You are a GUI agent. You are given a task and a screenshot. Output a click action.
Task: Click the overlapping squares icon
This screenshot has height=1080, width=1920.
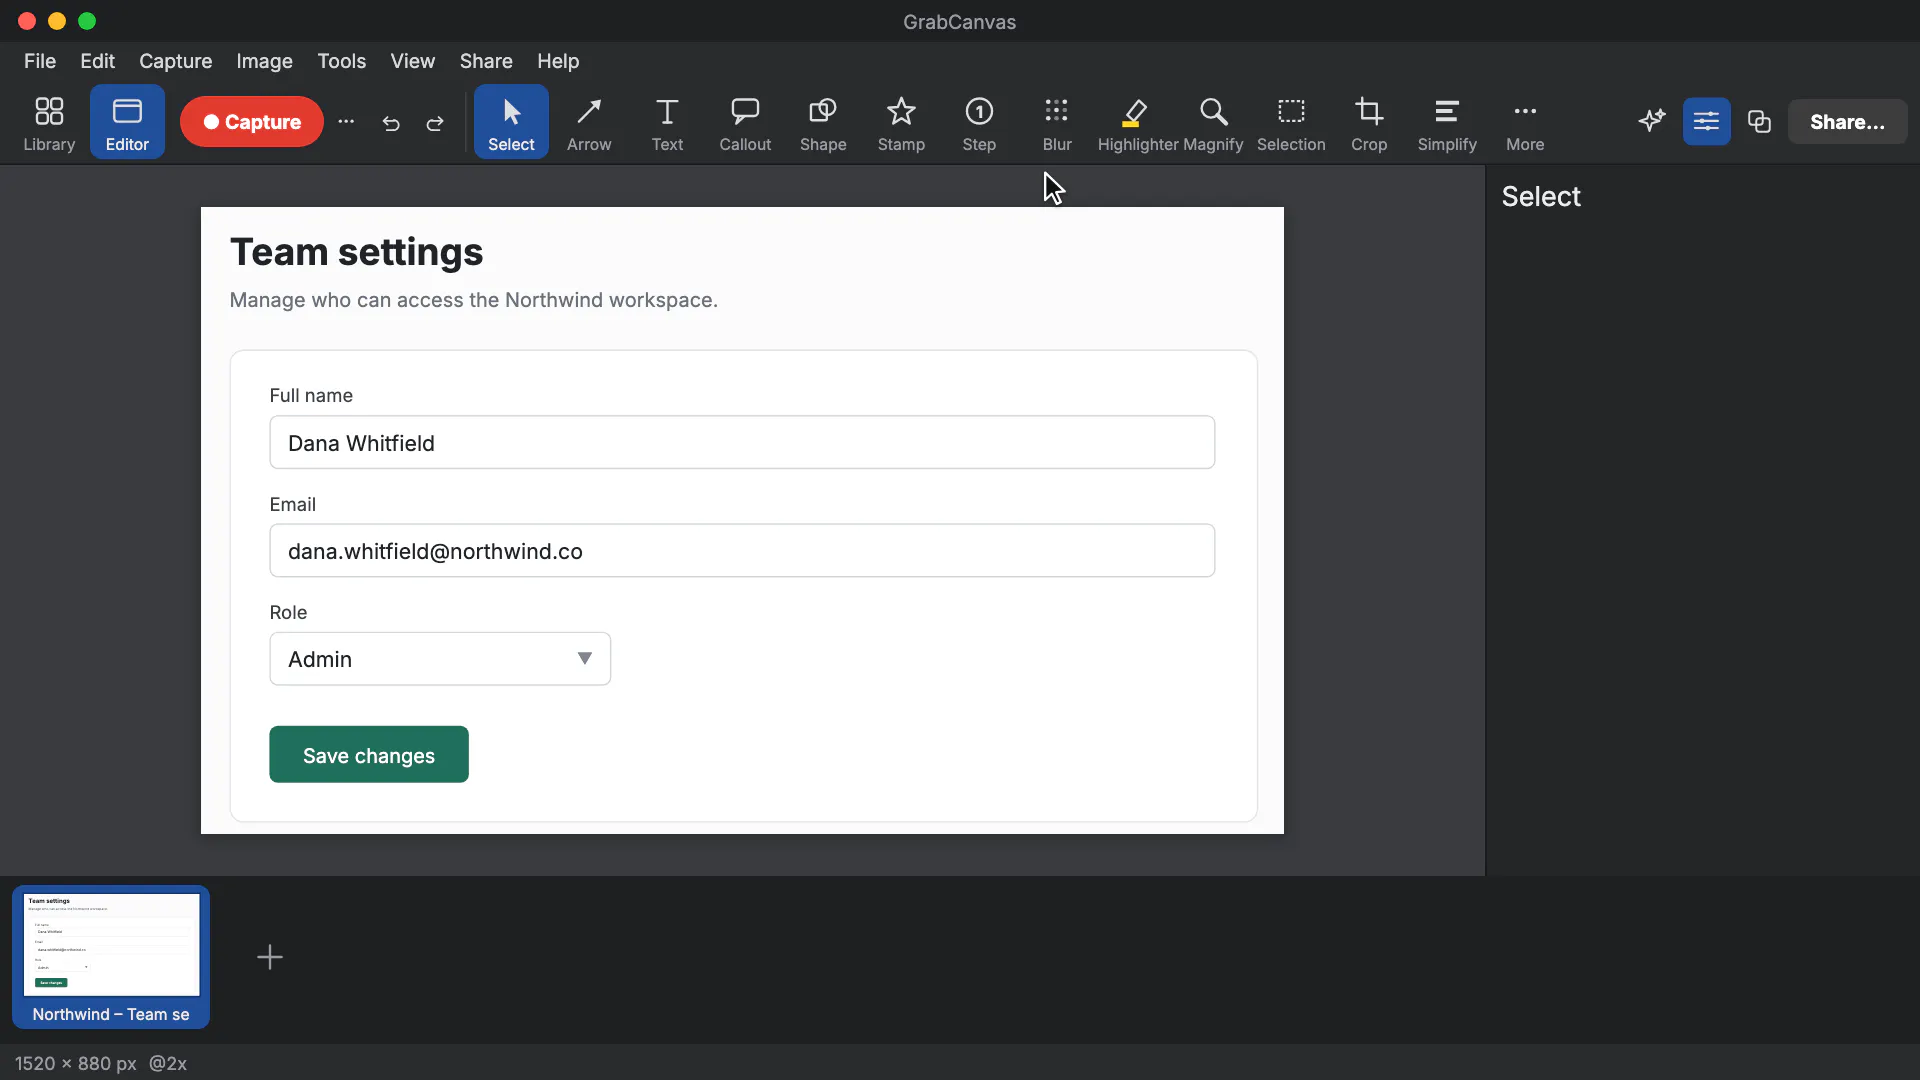pyautogui.click(x=1759, y=121)
